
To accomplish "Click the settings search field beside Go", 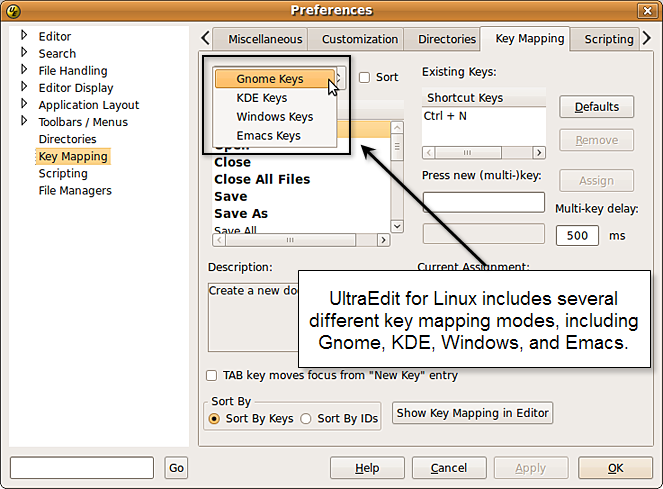I will 82,468.
